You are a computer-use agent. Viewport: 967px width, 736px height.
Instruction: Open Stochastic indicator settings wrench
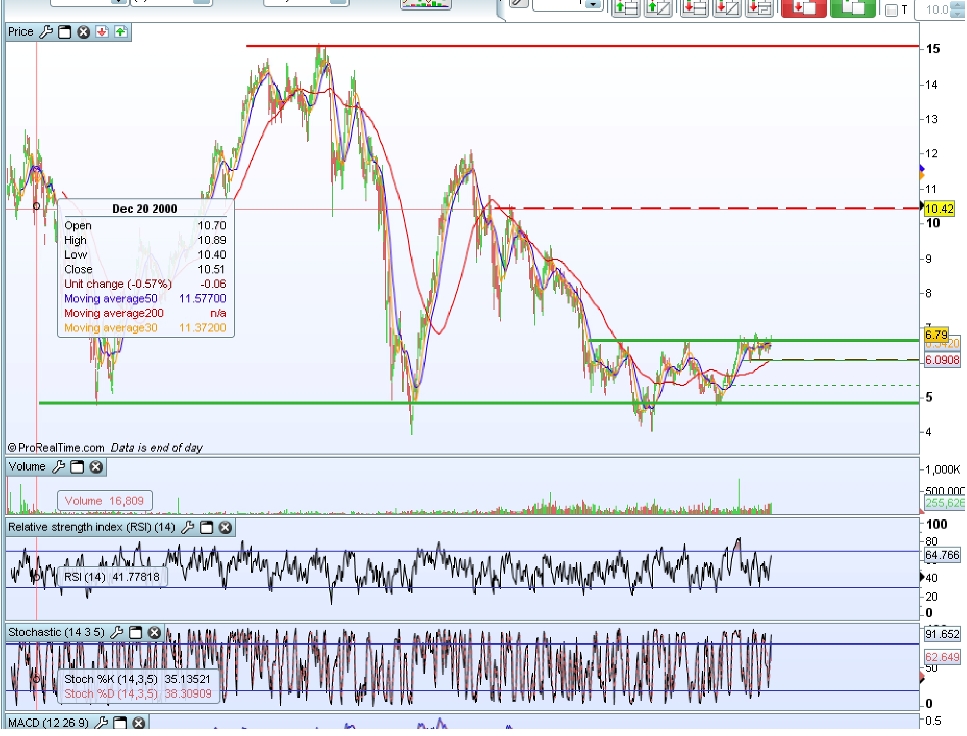coord(117,632)
